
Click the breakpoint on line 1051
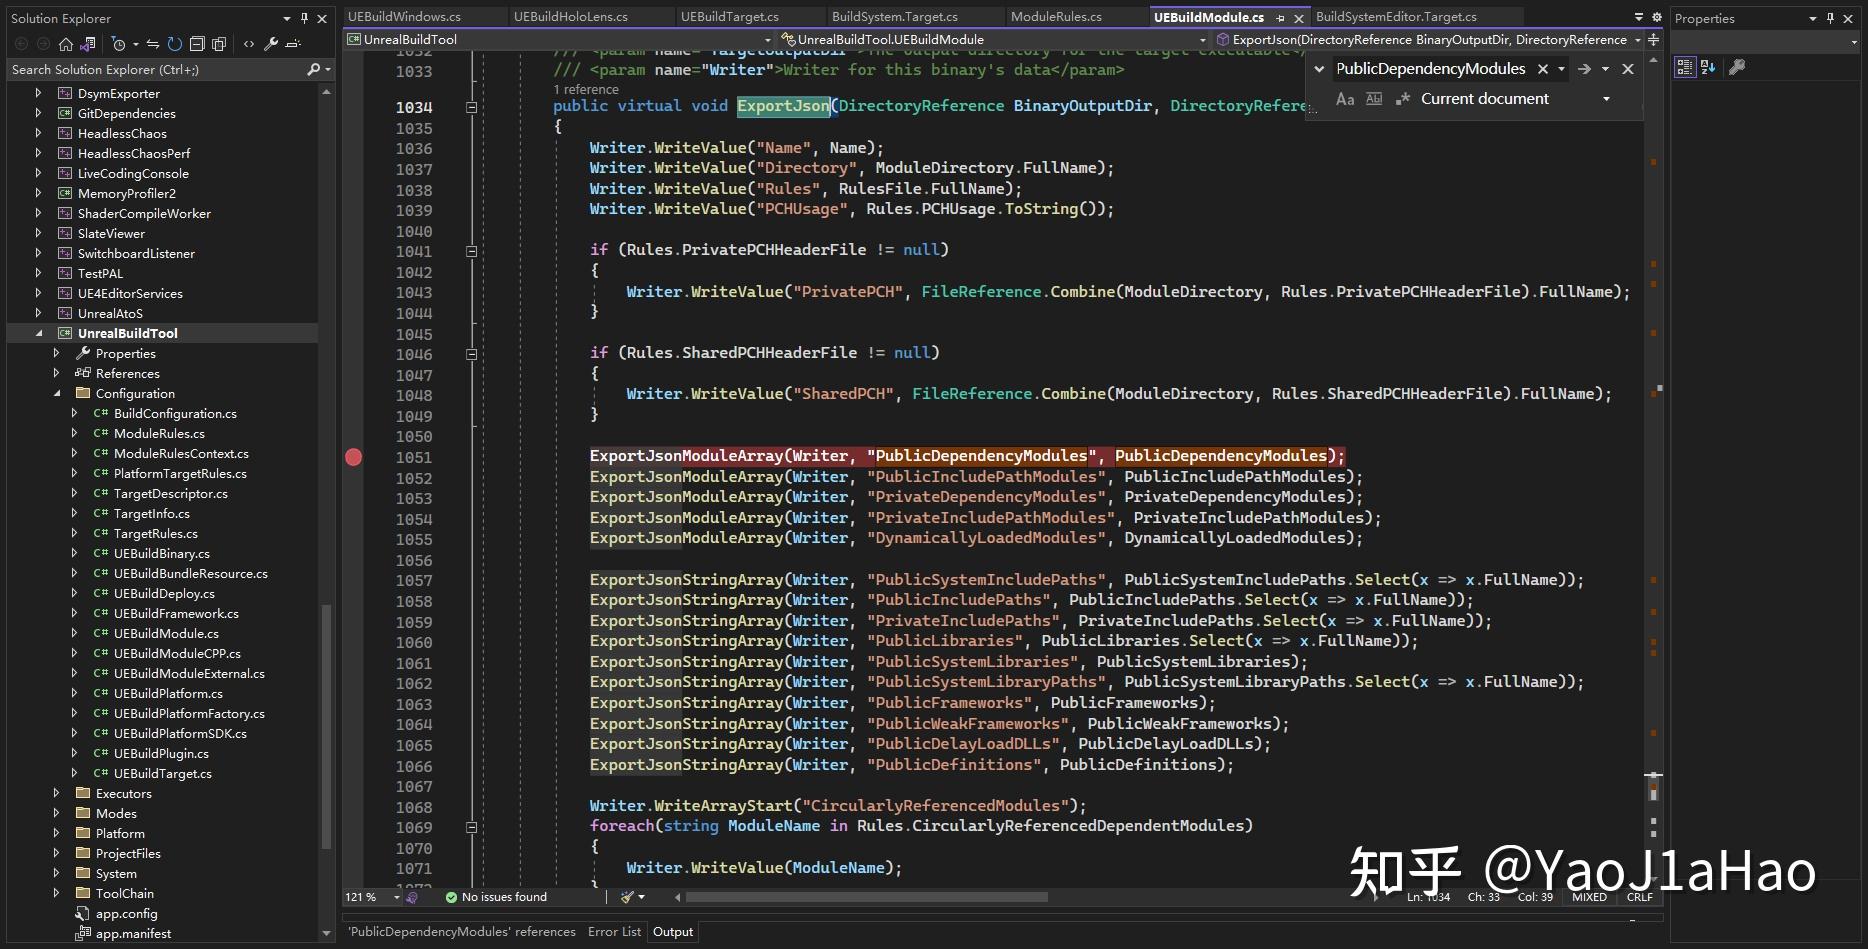[x=354, y=457]
